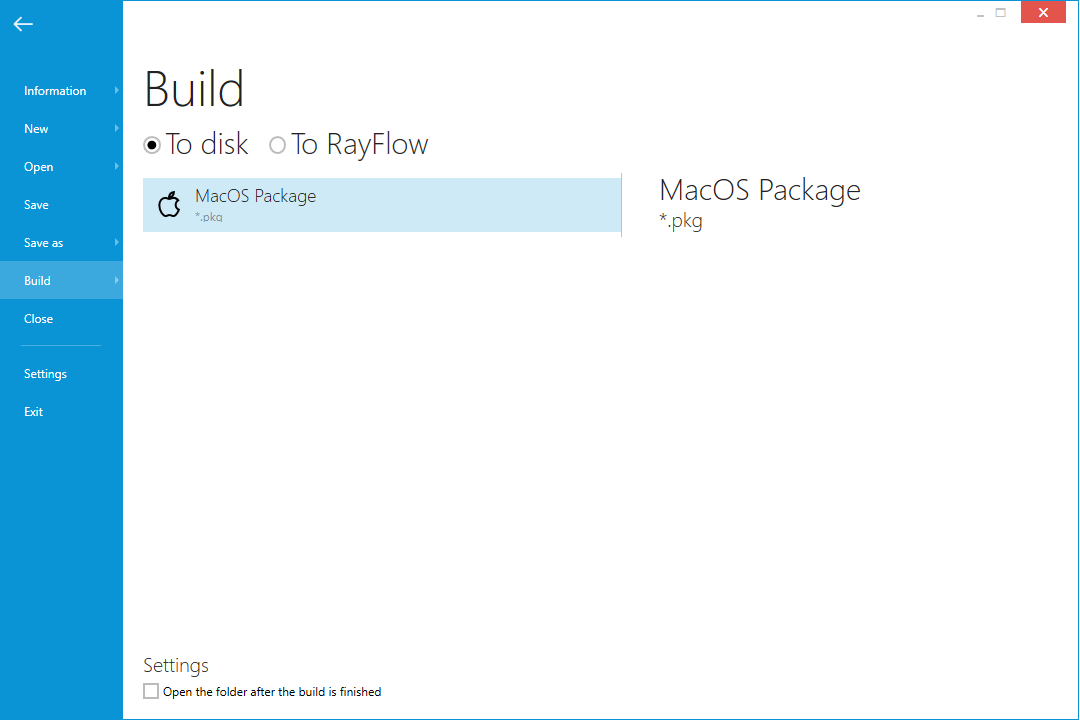Image resolution: width=1080 pixels, height=720 pixels.
Task: Select the Apple icon on MacOS Package
Action: pos(169,204)
